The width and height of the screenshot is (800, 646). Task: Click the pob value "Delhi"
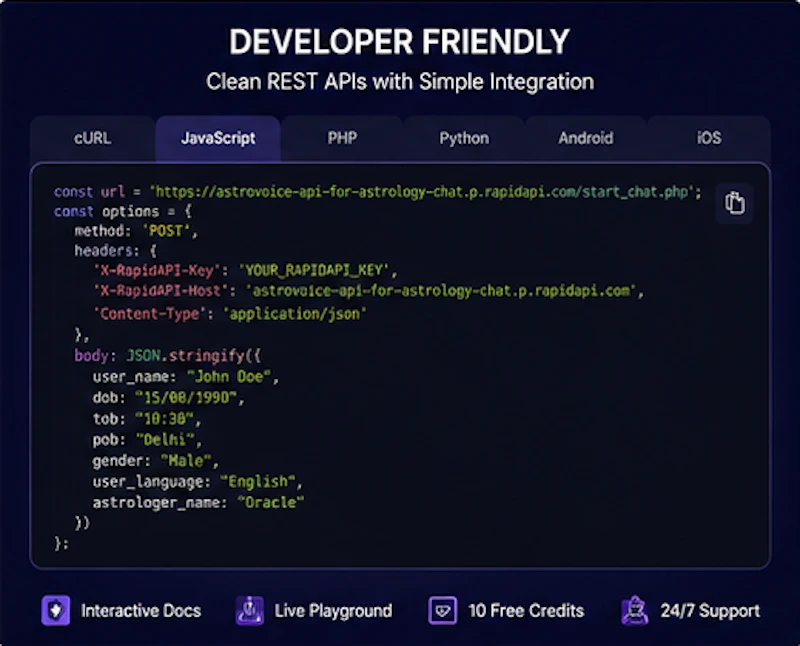pos(165,439)
